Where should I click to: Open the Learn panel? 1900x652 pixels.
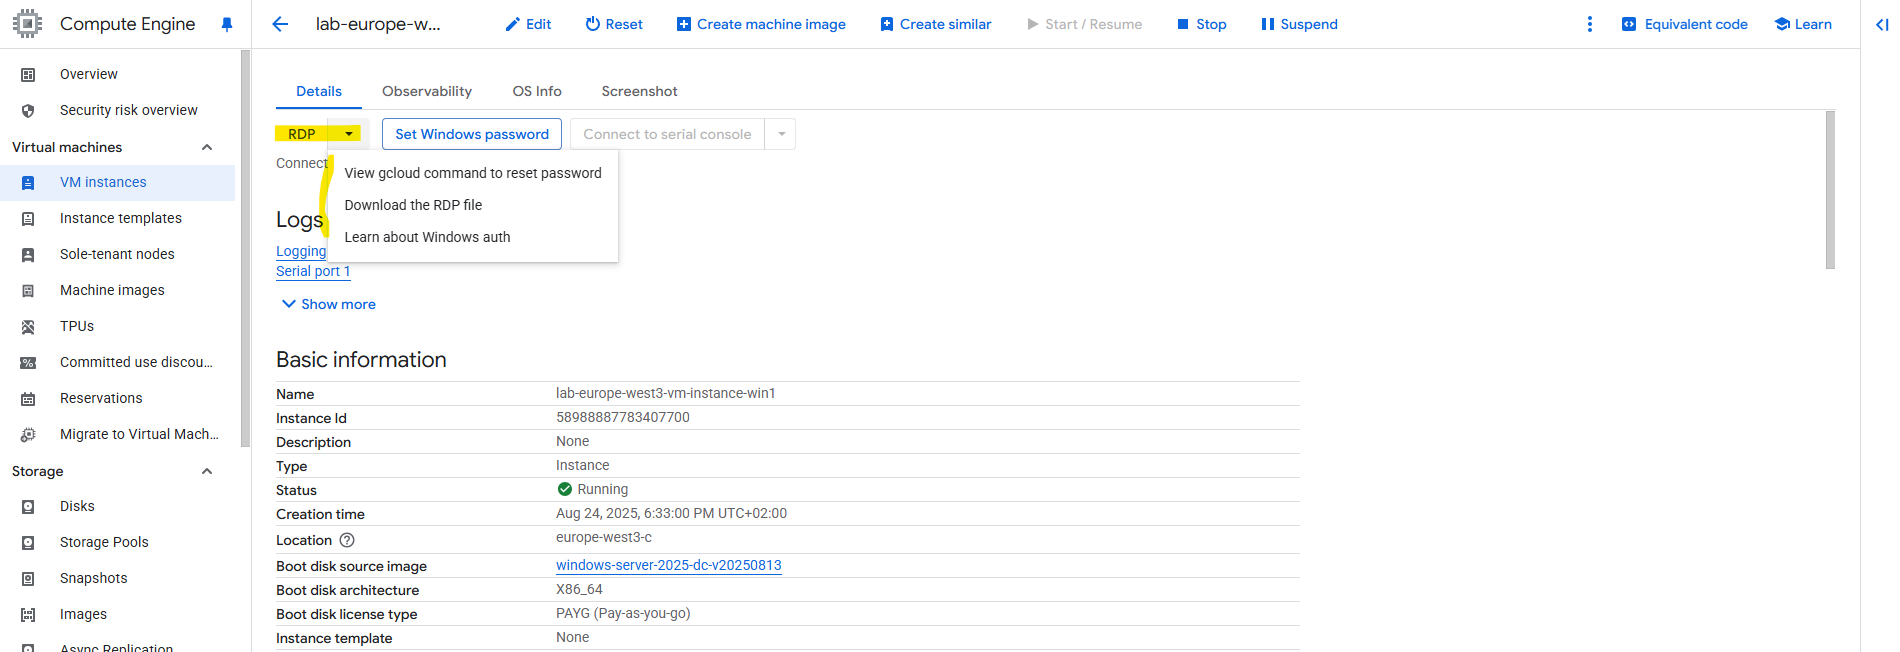point(1803,24)
